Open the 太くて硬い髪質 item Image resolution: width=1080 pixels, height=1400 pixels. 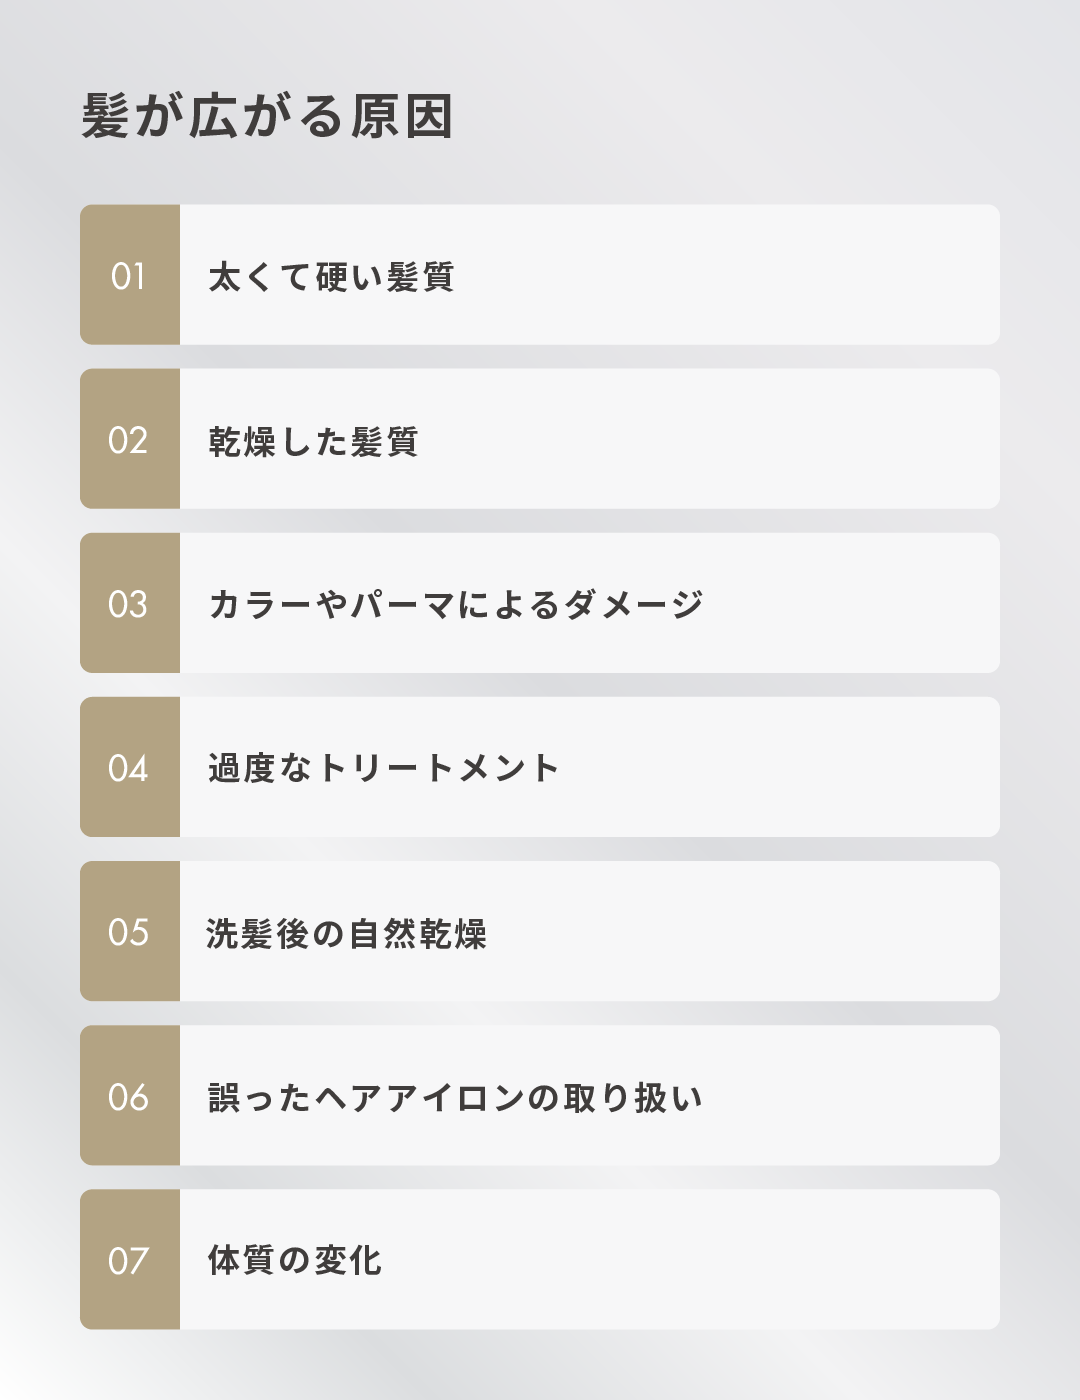tap(331, 277)
